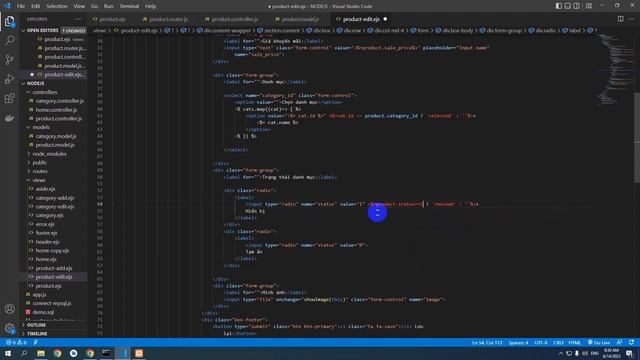This screenshot has width=640, height=360.
Task: Toggle panel layout icon in title bar
Action: (568, 6)
